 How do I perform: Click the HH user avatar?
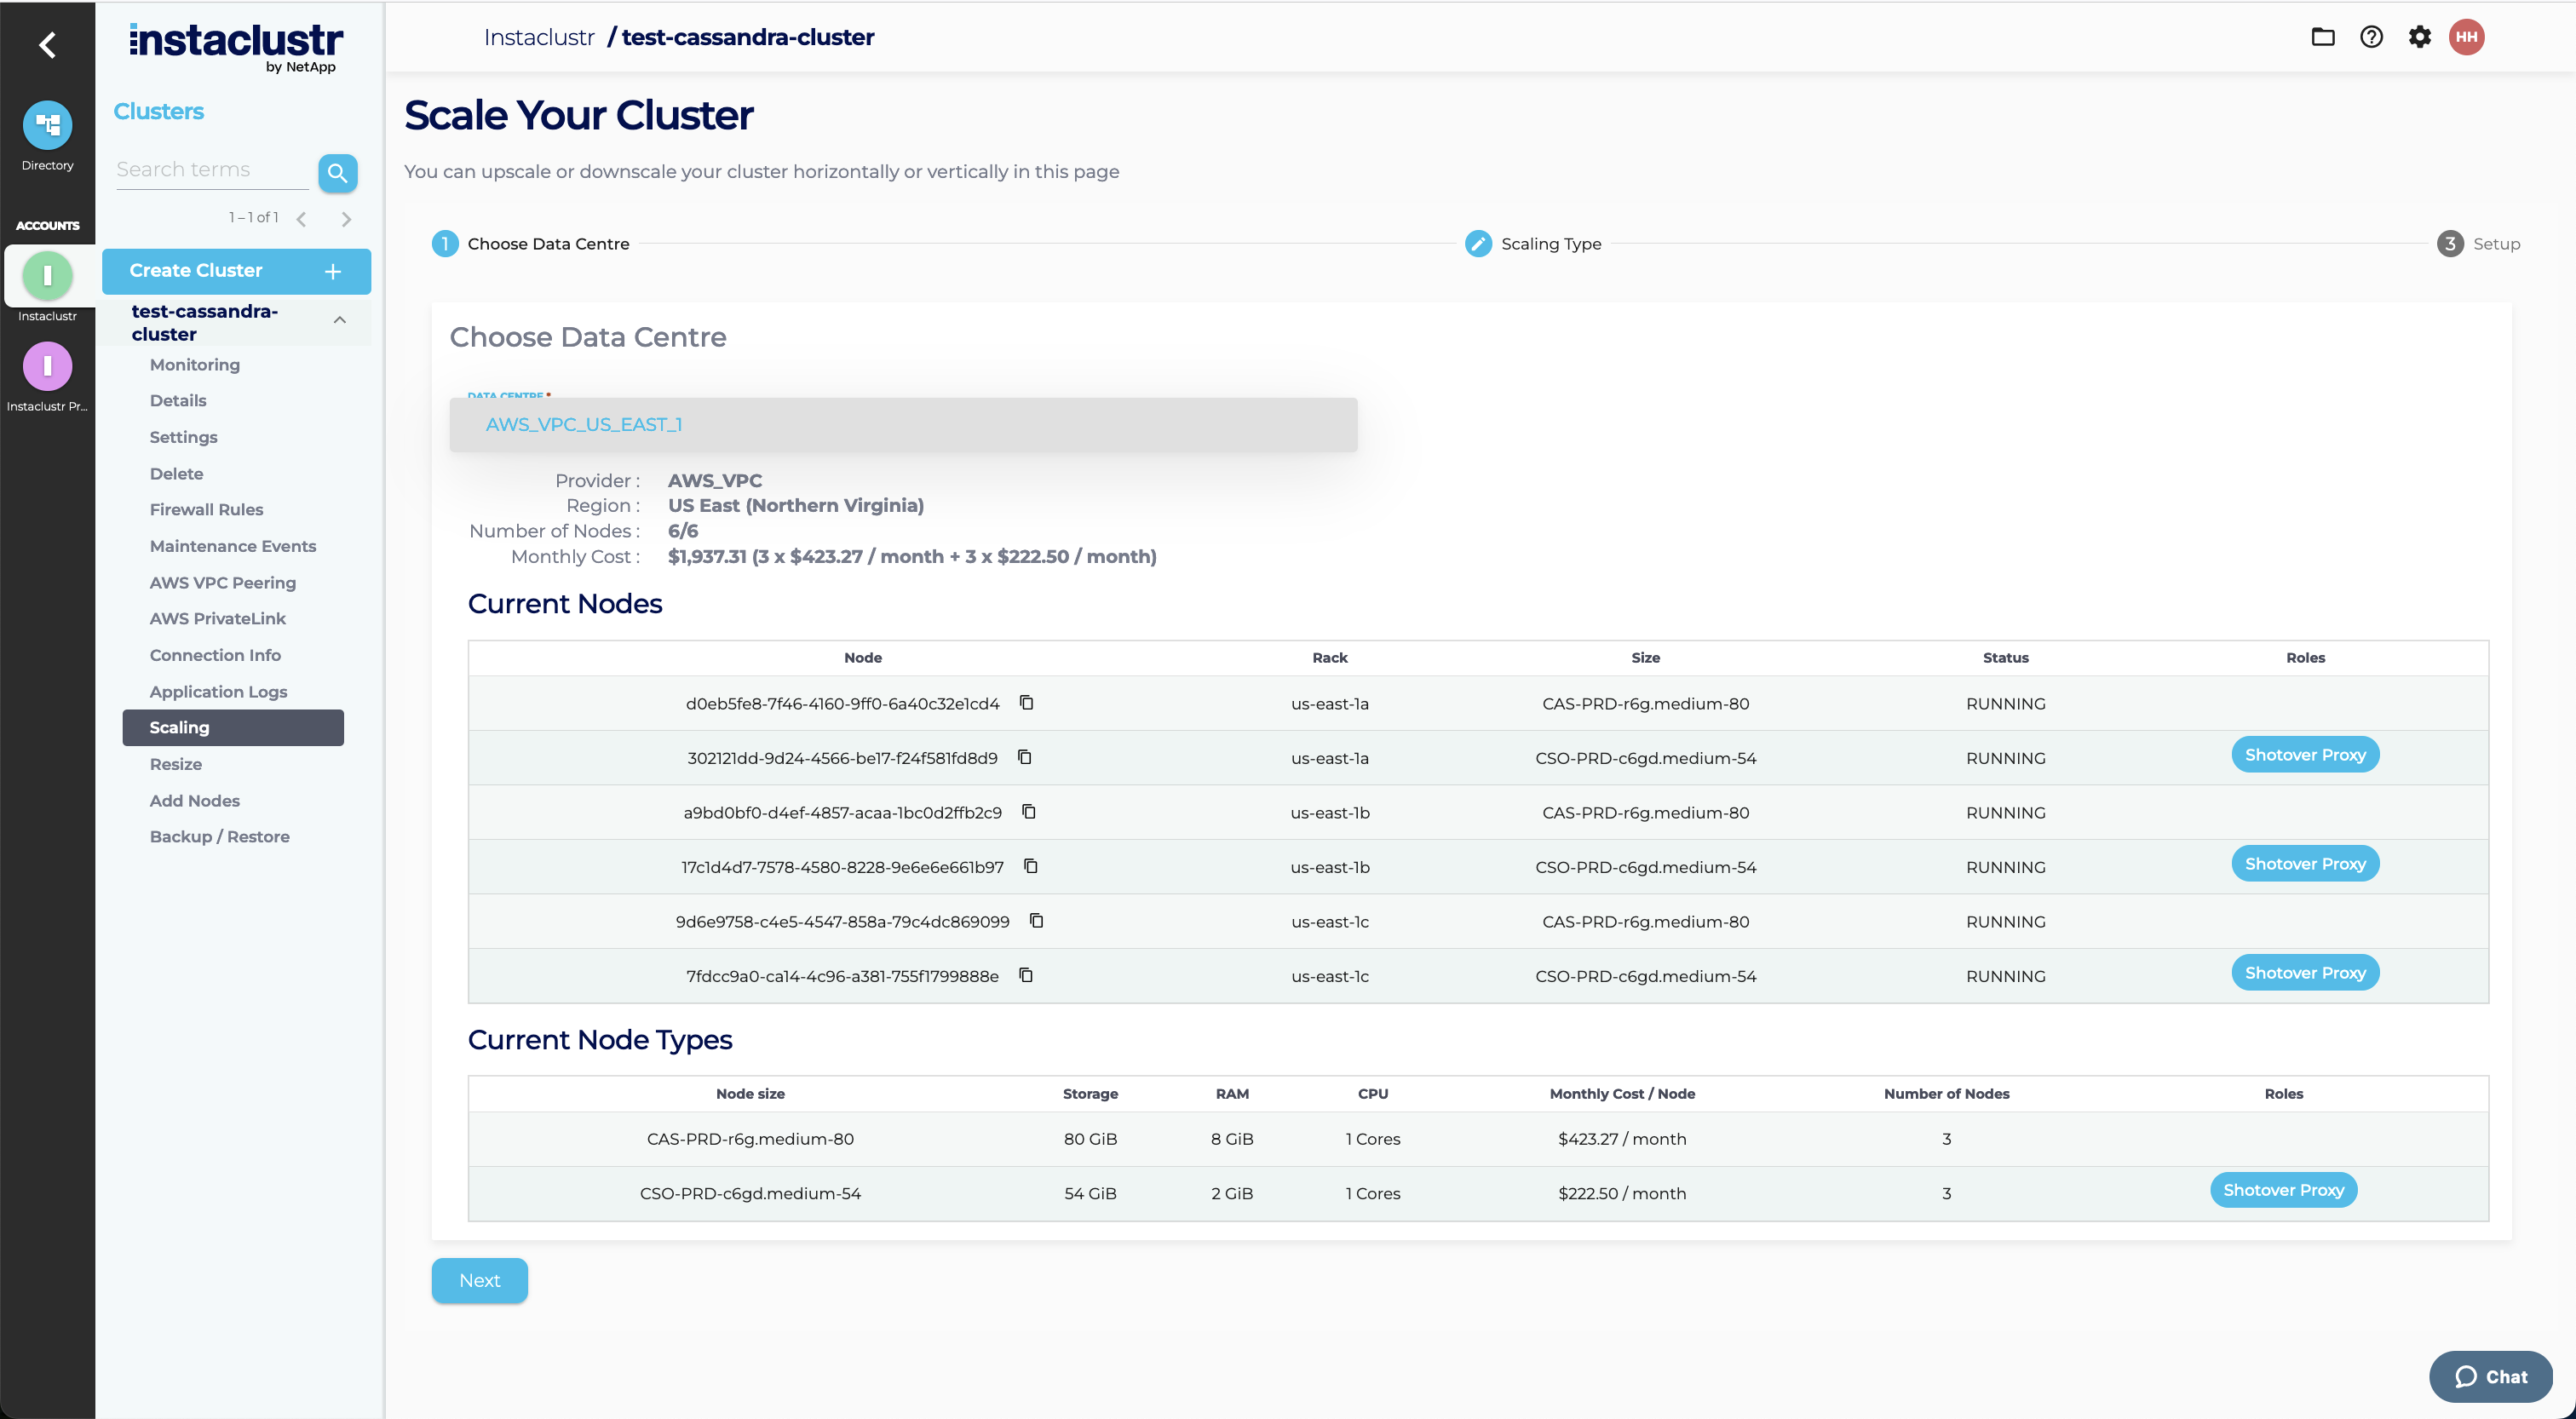(x=2466, y=37)
